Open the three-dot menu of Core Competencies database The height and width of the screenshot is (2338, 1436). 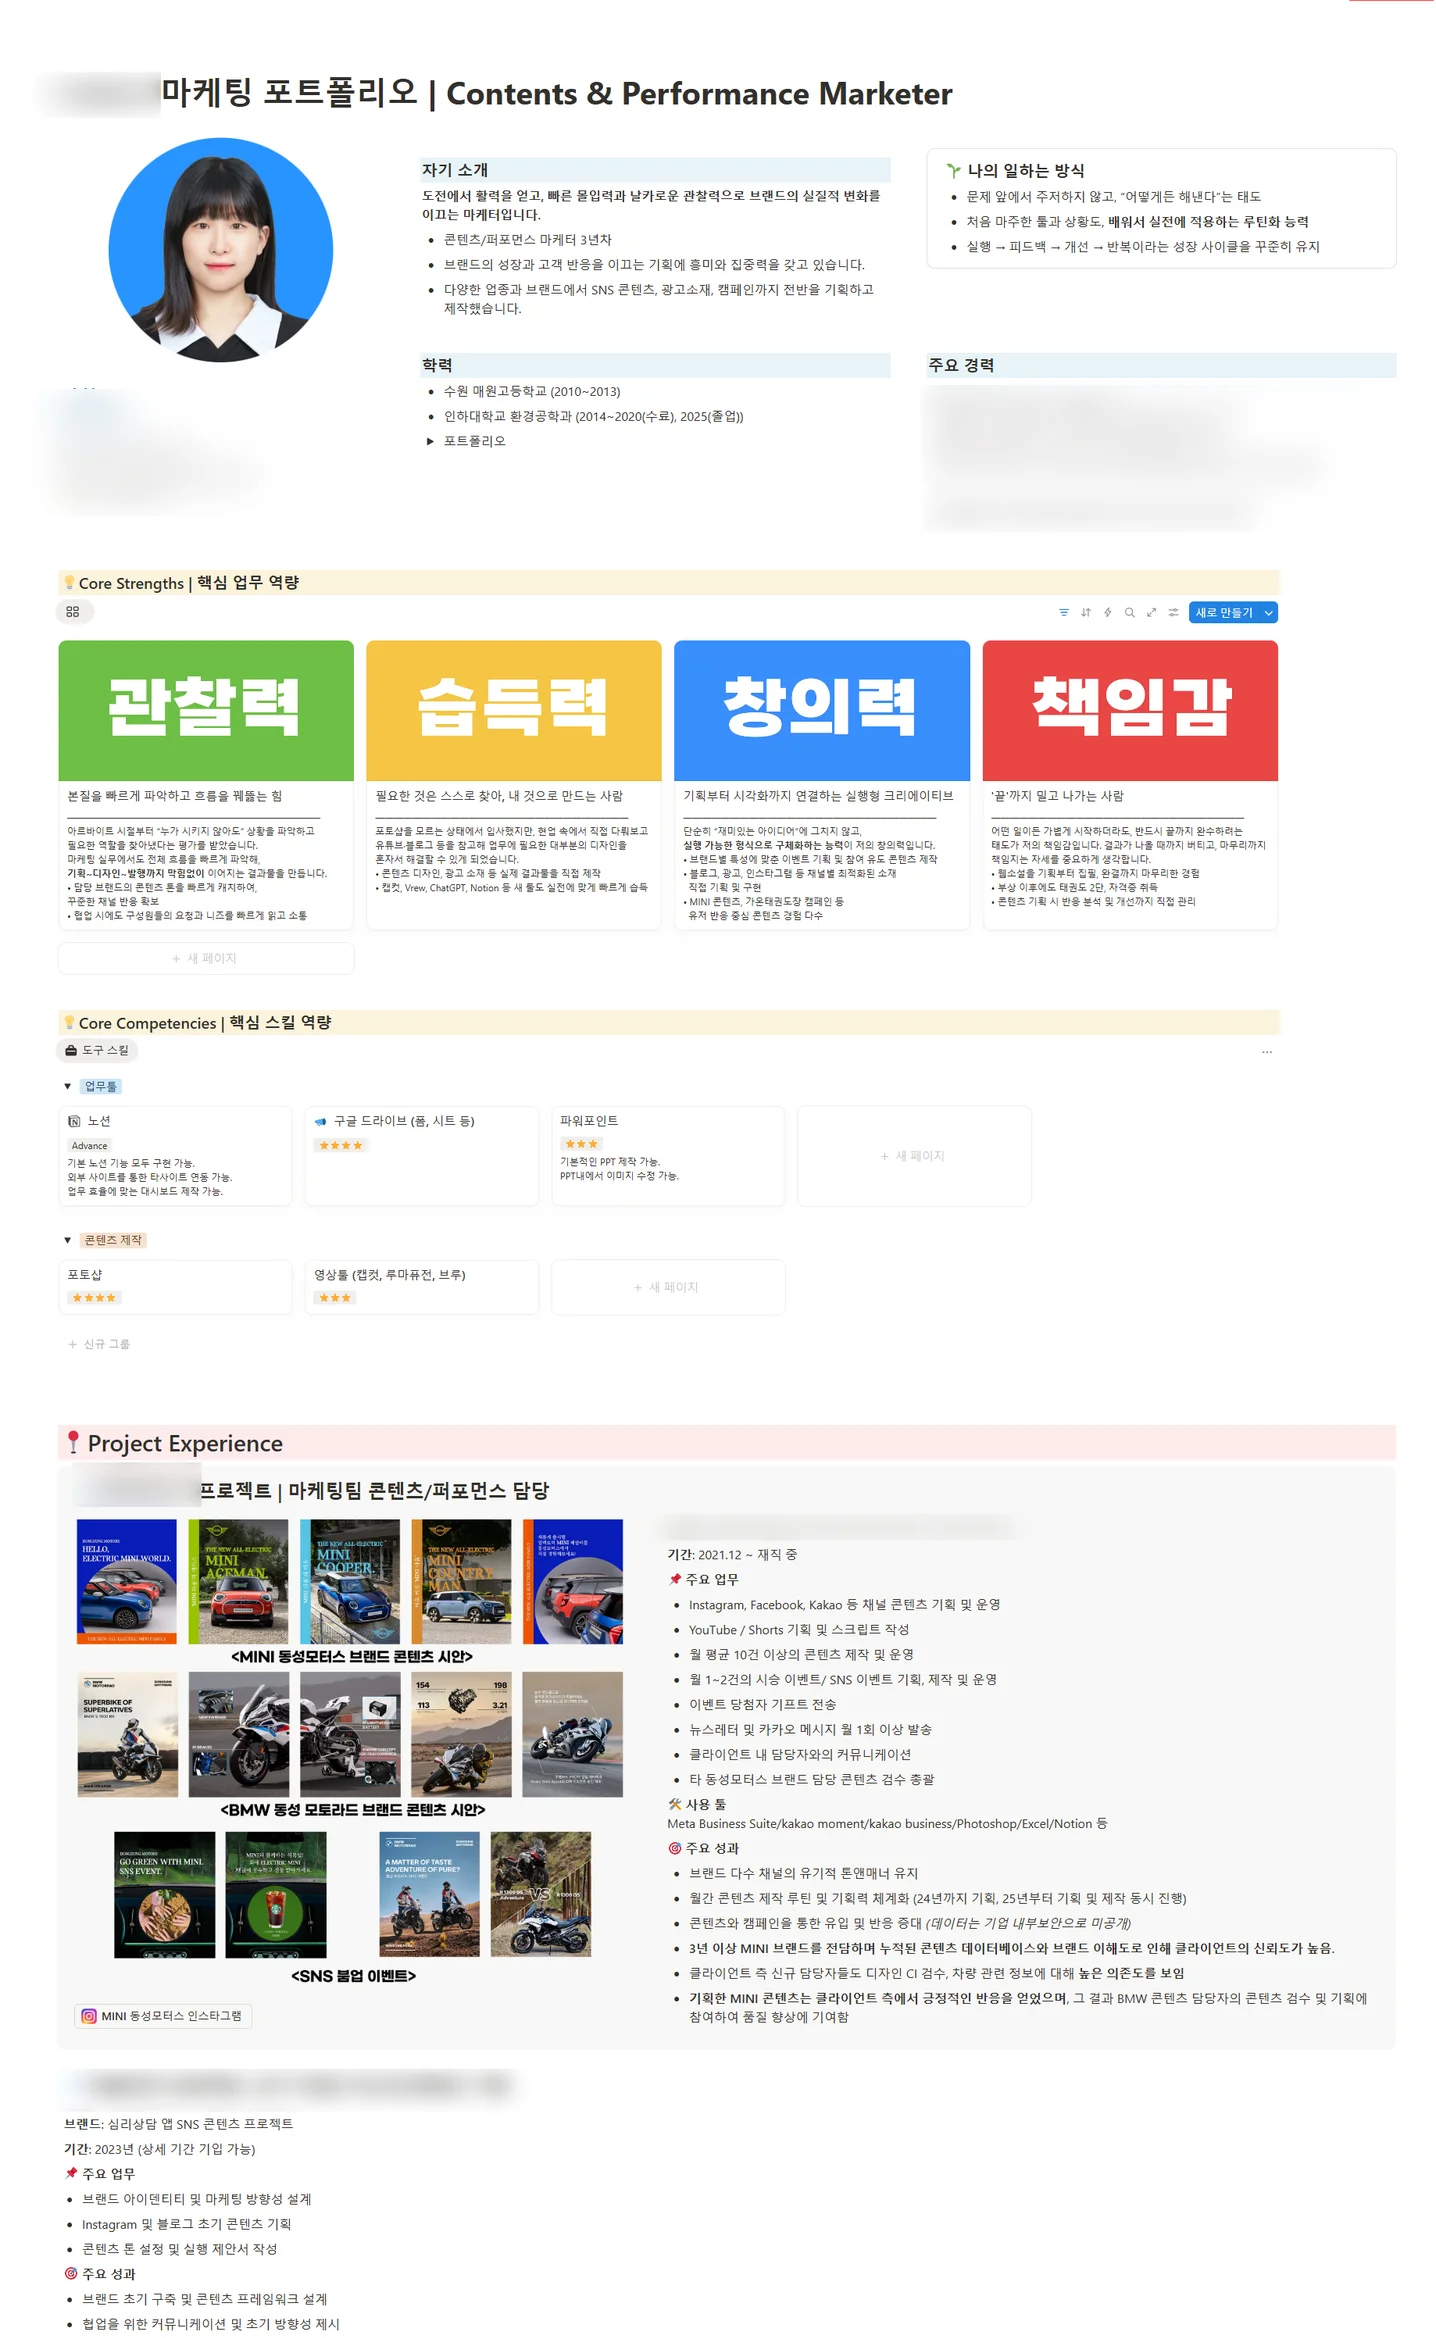1267,1052
